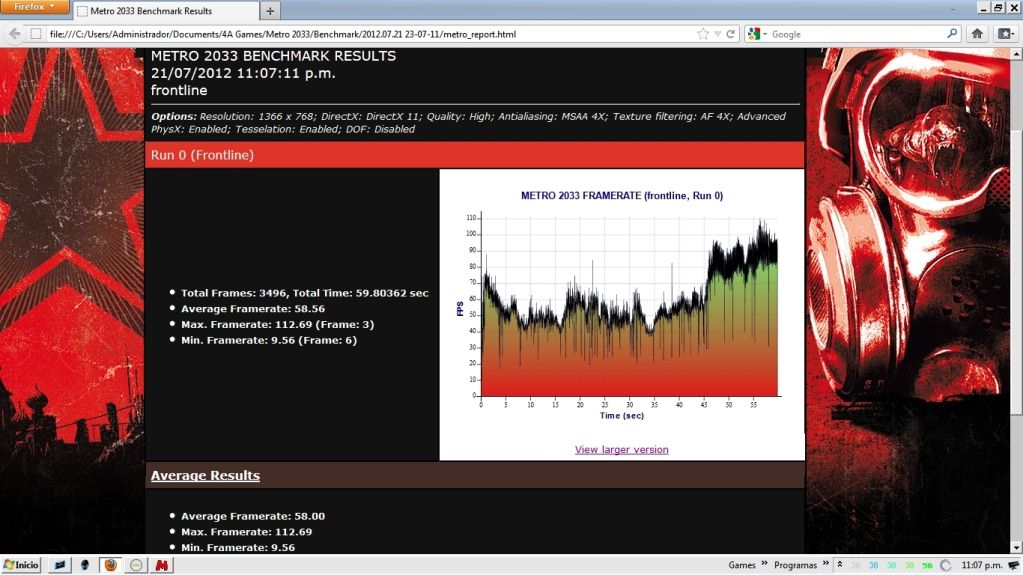Select text Min. Framerate: 9.56 (Frame: 6)
This screenshot has height=575, width=1023.
269,340
